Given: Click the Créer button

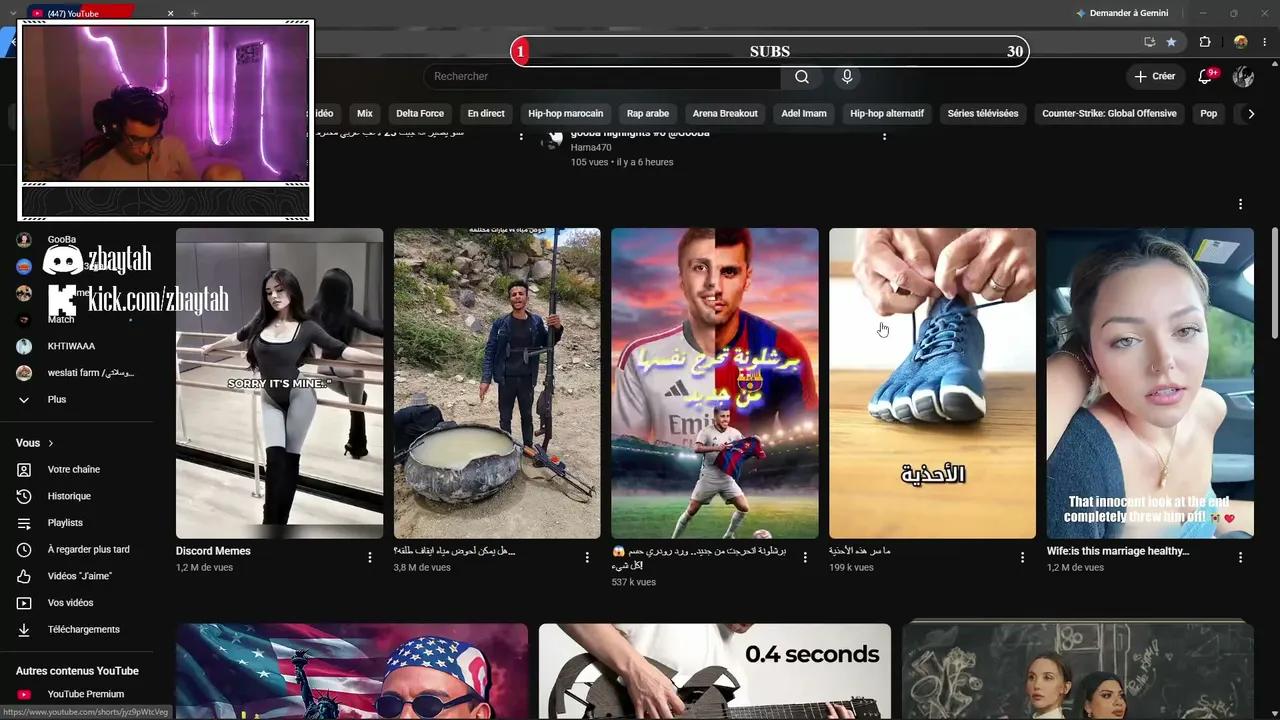Looking at the screenshot, I should (x=1155, y=76).
